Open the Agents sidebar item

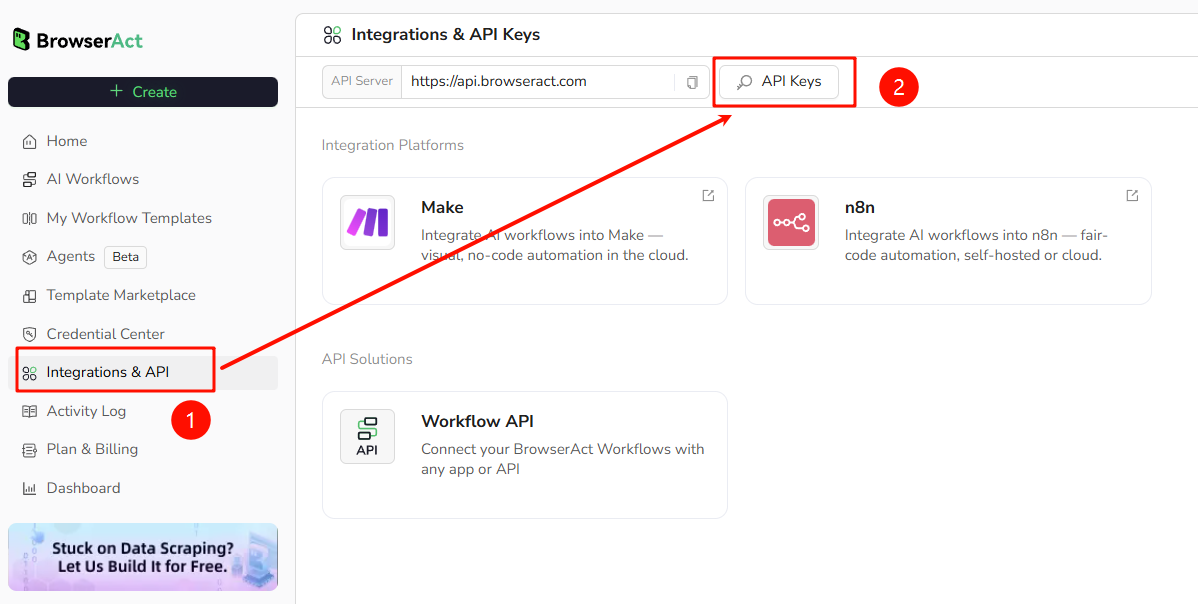click(x=143, y=257)
